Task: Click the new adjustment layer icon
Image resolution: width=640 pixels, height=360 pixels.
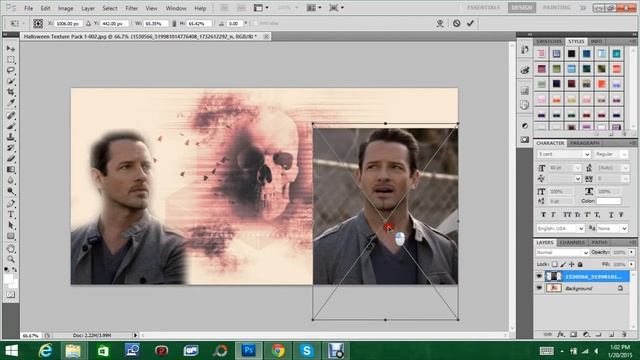Action: tap(586, 334)
